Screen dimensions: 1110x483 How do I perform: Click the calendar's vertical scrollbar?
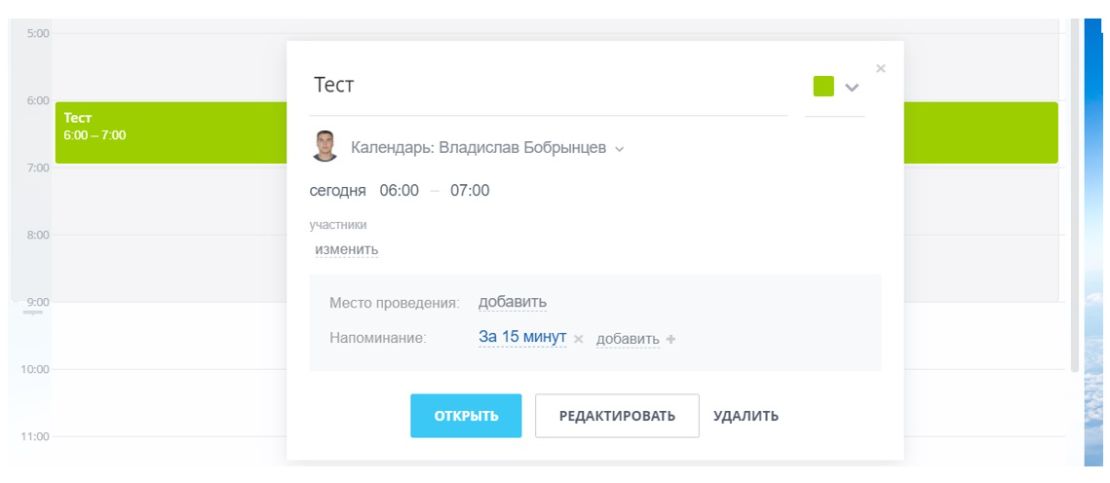pos(1074,200)
